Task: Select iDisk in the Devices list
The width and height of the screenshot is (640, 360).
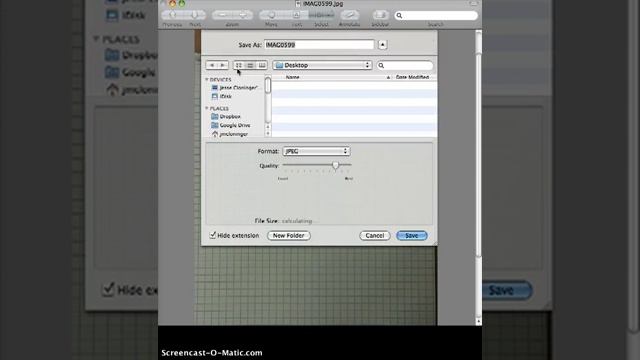Action: (x=222, y=96)
